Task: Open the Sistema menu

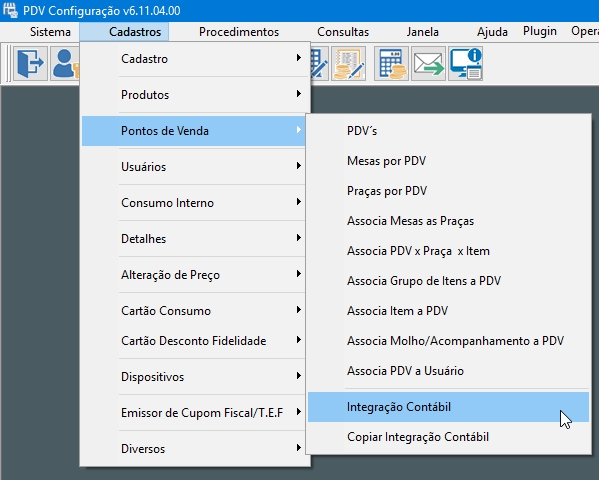Action: pyautogui.click(x=50, y=32)
